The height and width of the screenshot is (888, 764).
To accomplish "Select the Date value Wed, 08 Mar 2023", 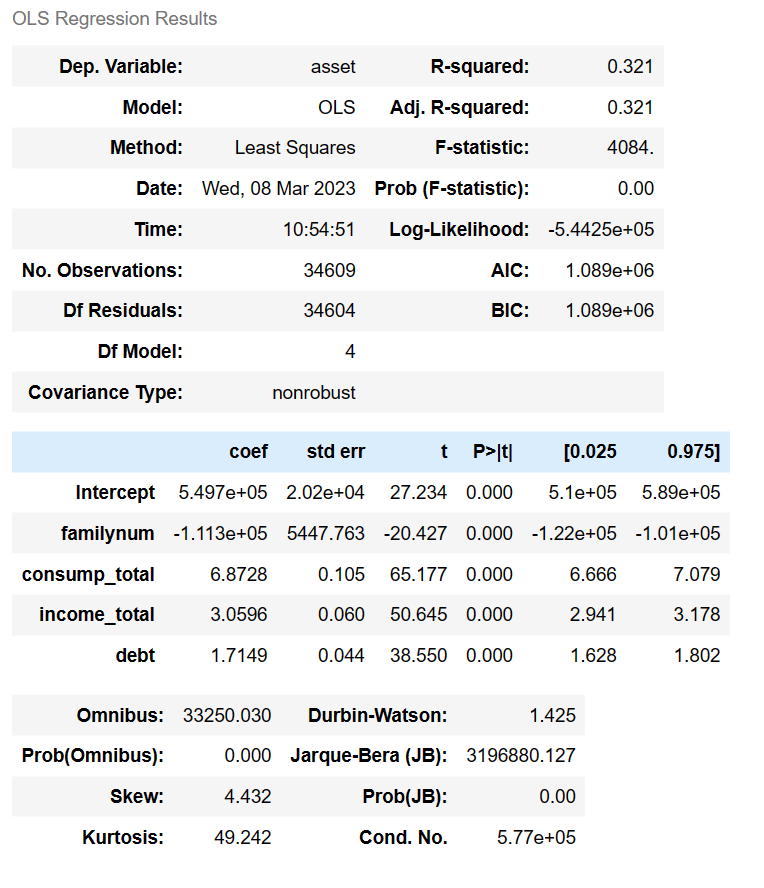I will click(x=279, y=189).
